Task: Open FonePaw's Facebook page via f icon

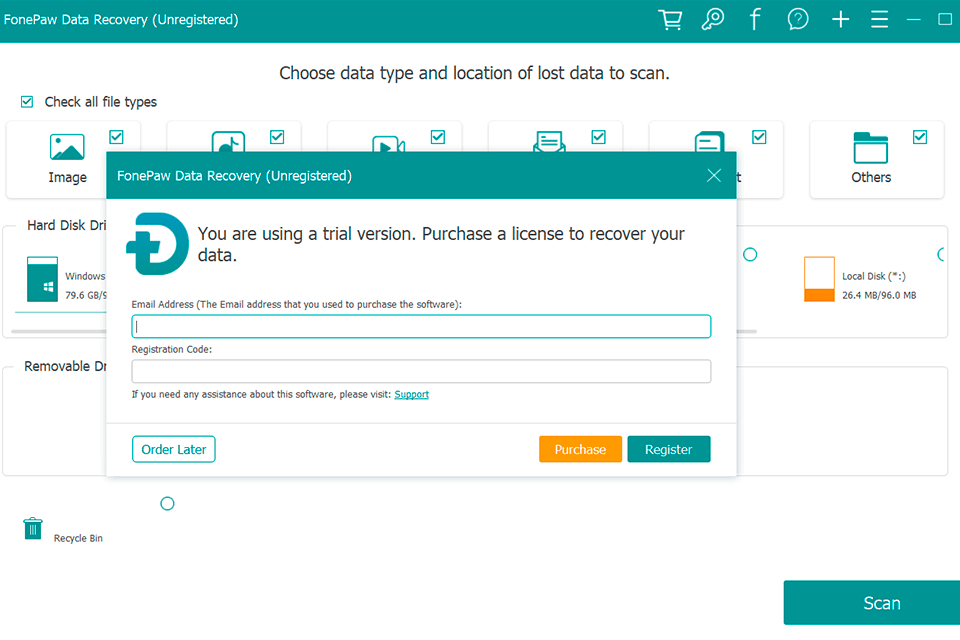Action: click(755, 19)
